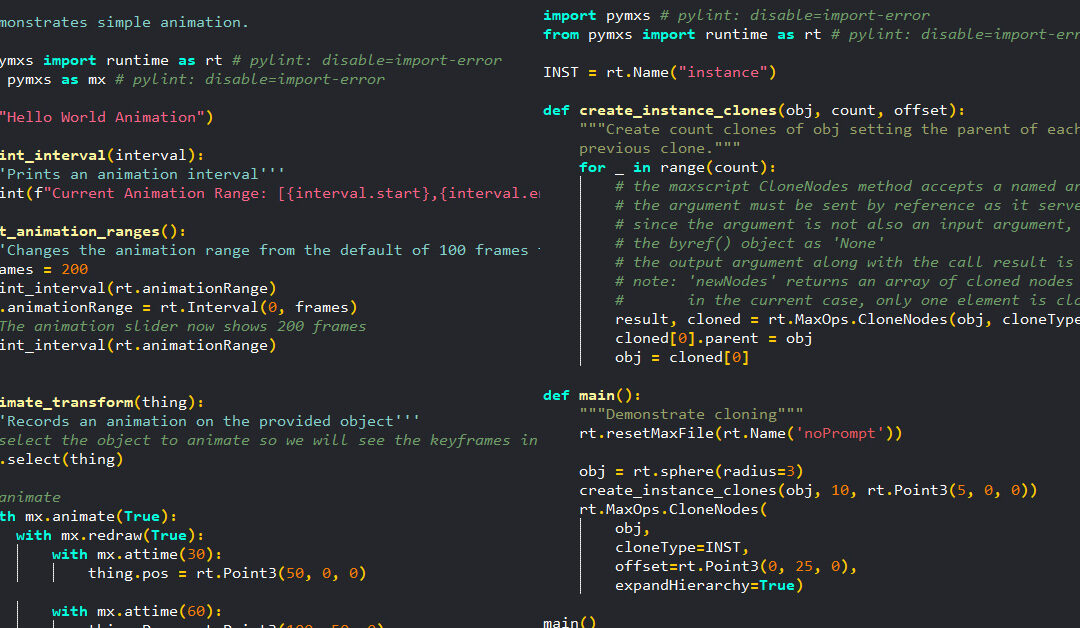Viewport: 1080px width, 628px height.
Task: Click the "with mx.attime(30):" line
Action: click(x=137, y=554)
